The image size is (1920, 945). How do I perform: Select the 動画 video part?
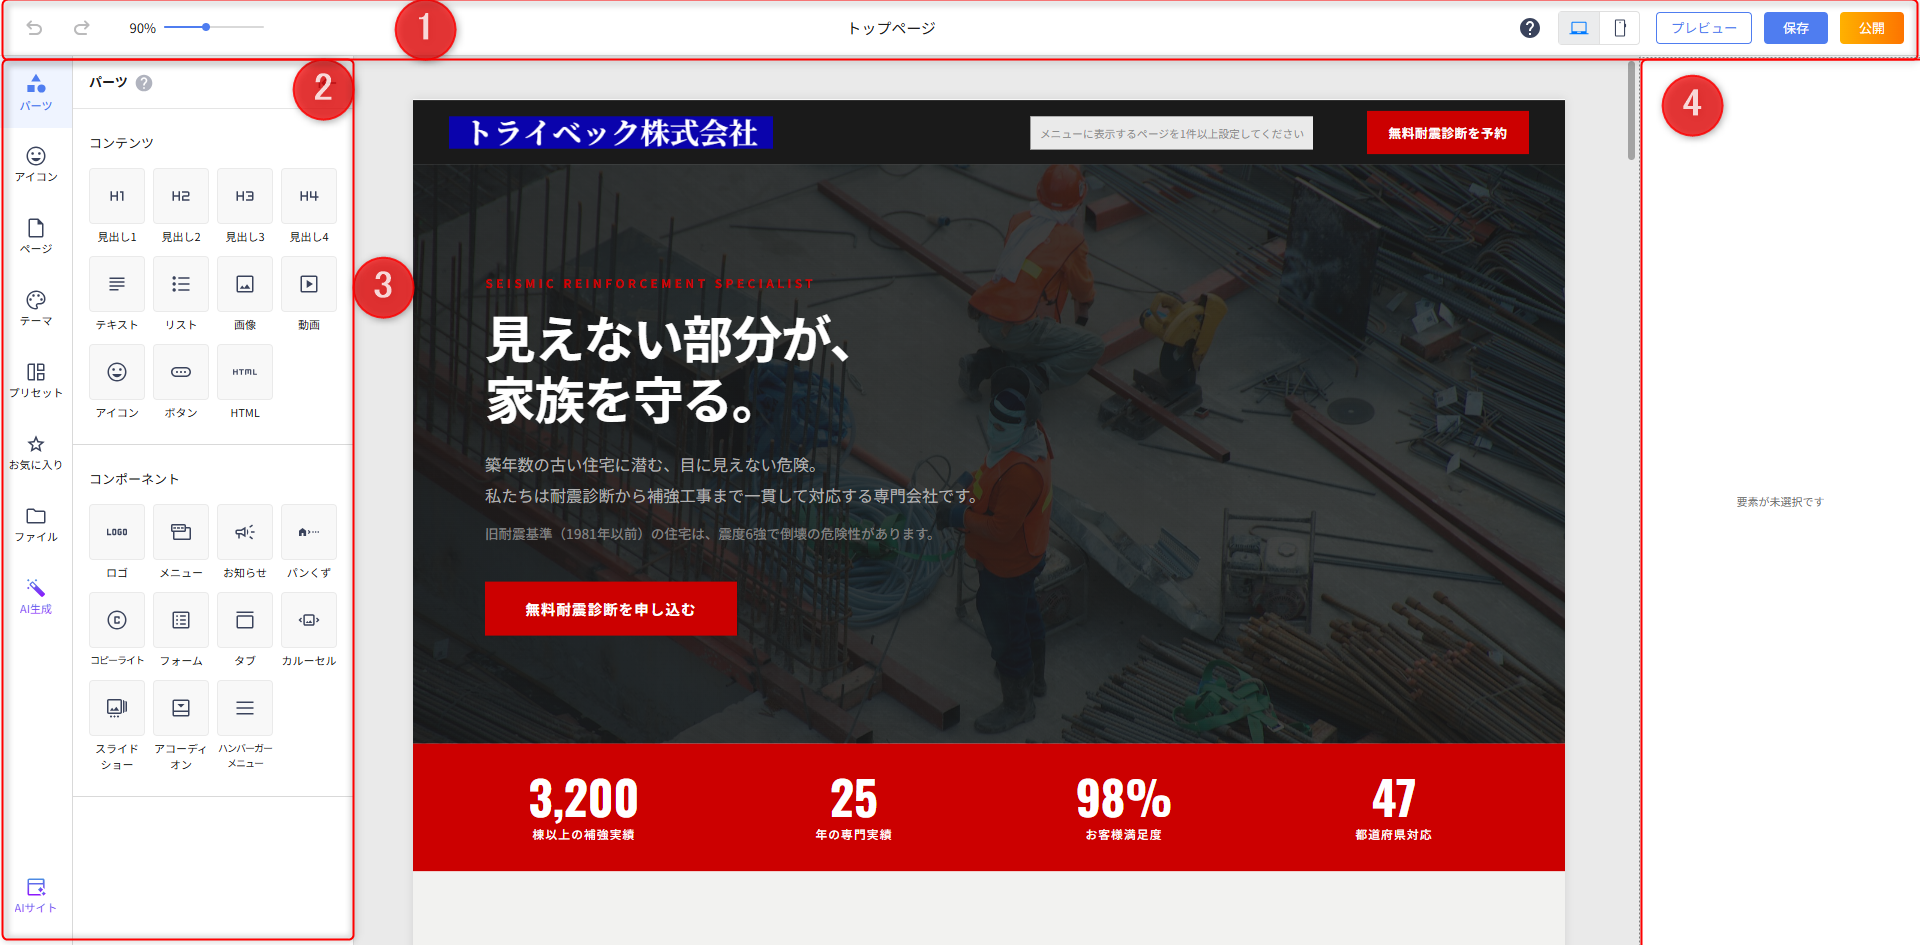point(309,285)
